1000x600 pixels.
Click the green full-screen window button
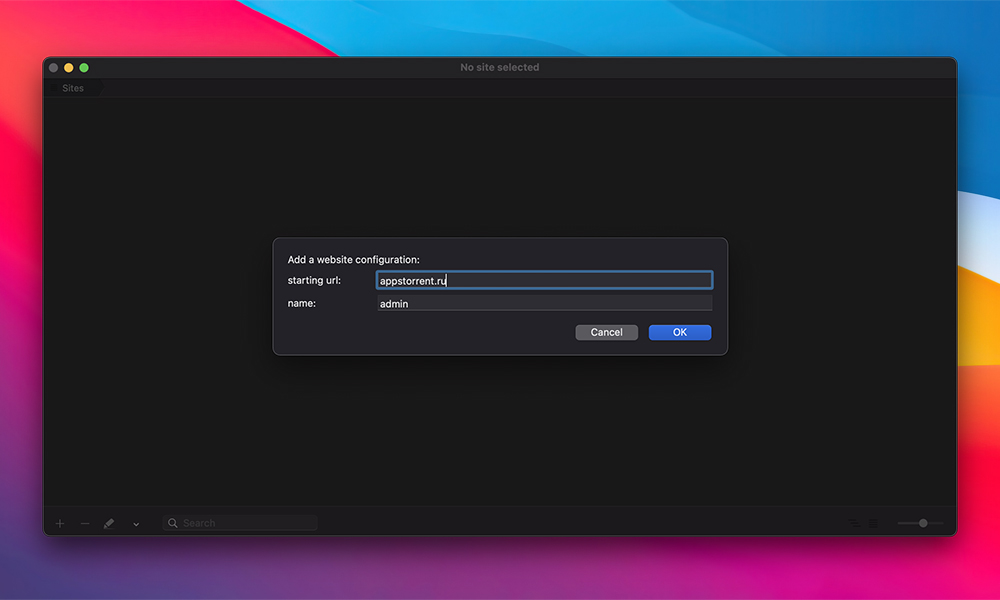click(x=84, y=68)
